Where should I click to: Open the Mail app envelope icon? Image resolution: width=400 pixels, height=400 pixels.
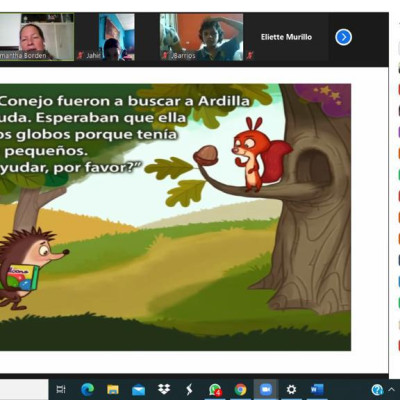point(138,389)
